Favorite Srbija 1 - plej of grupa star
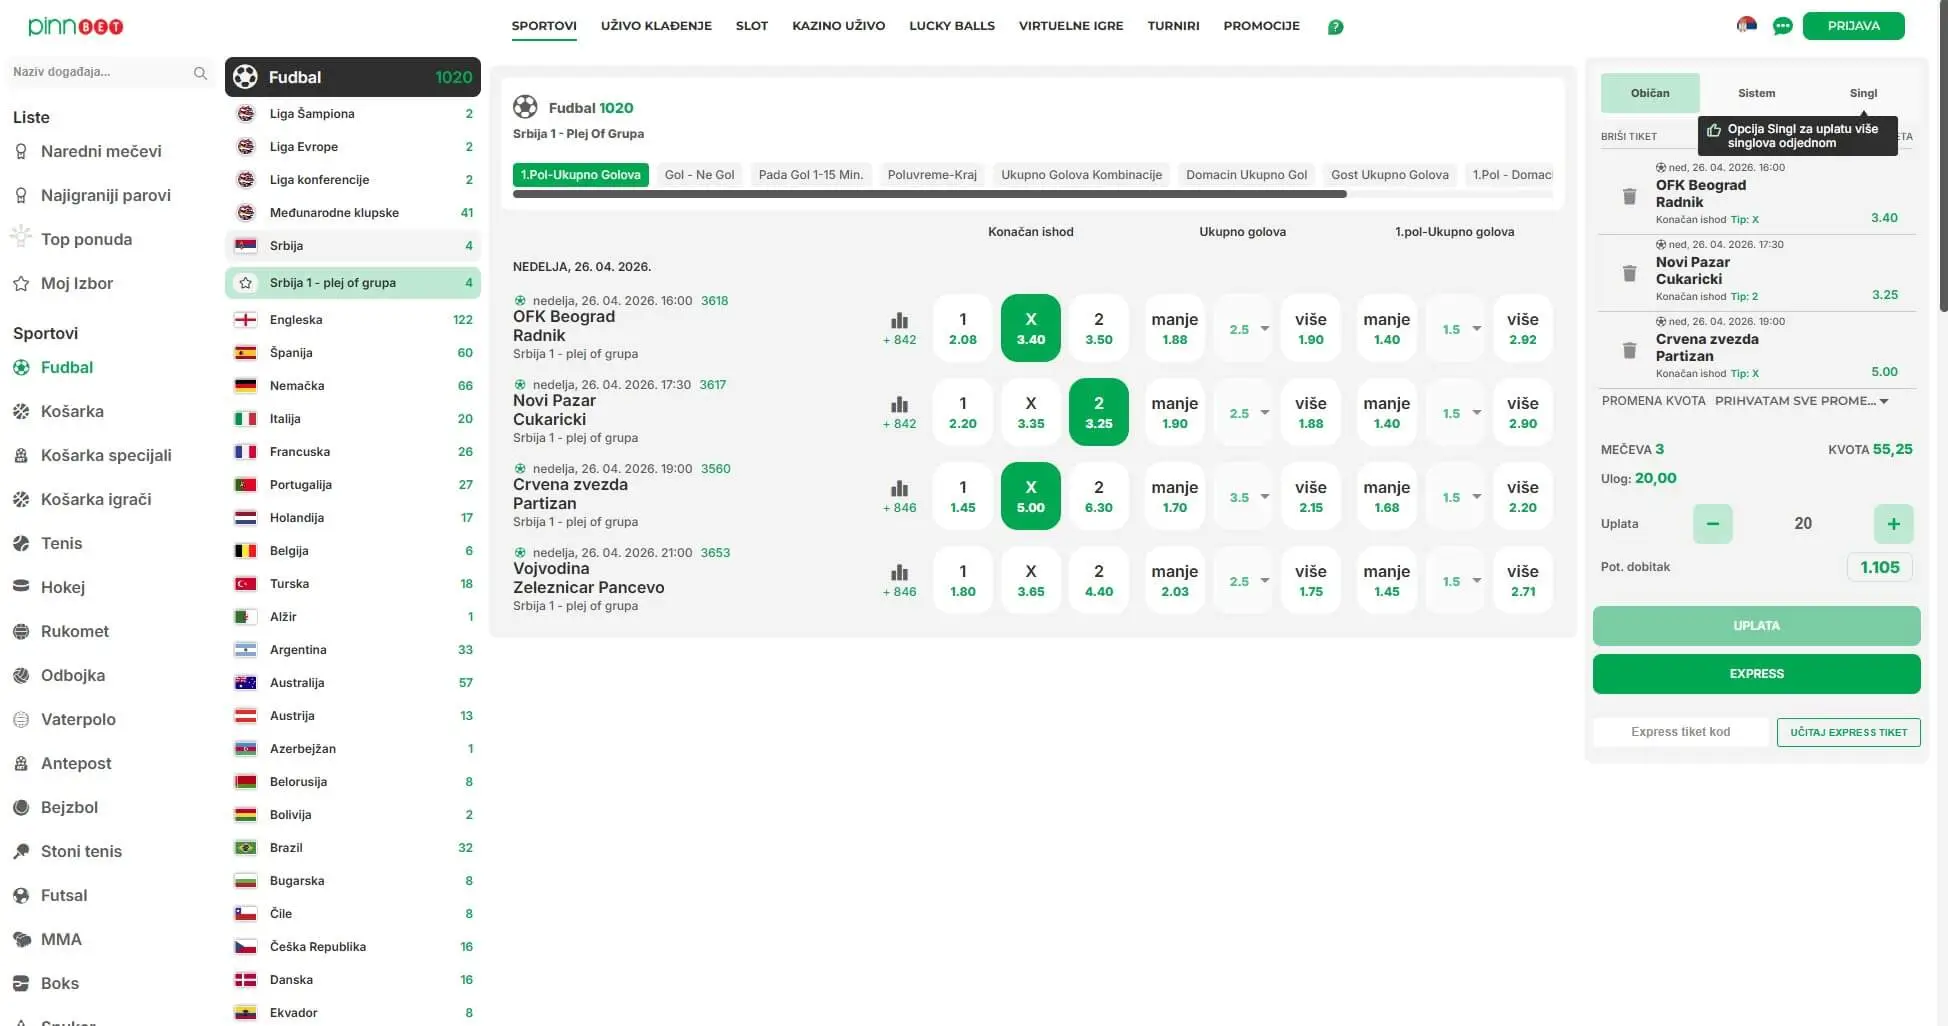 (x=245, y=283)
